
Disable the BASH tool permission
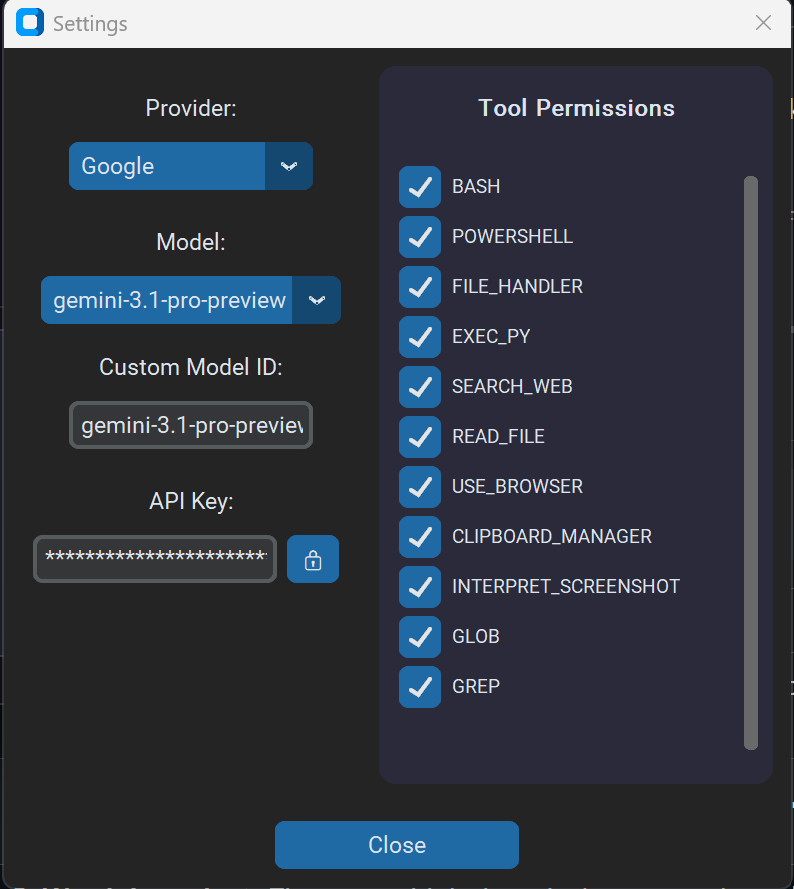click(x=419, y=187)
